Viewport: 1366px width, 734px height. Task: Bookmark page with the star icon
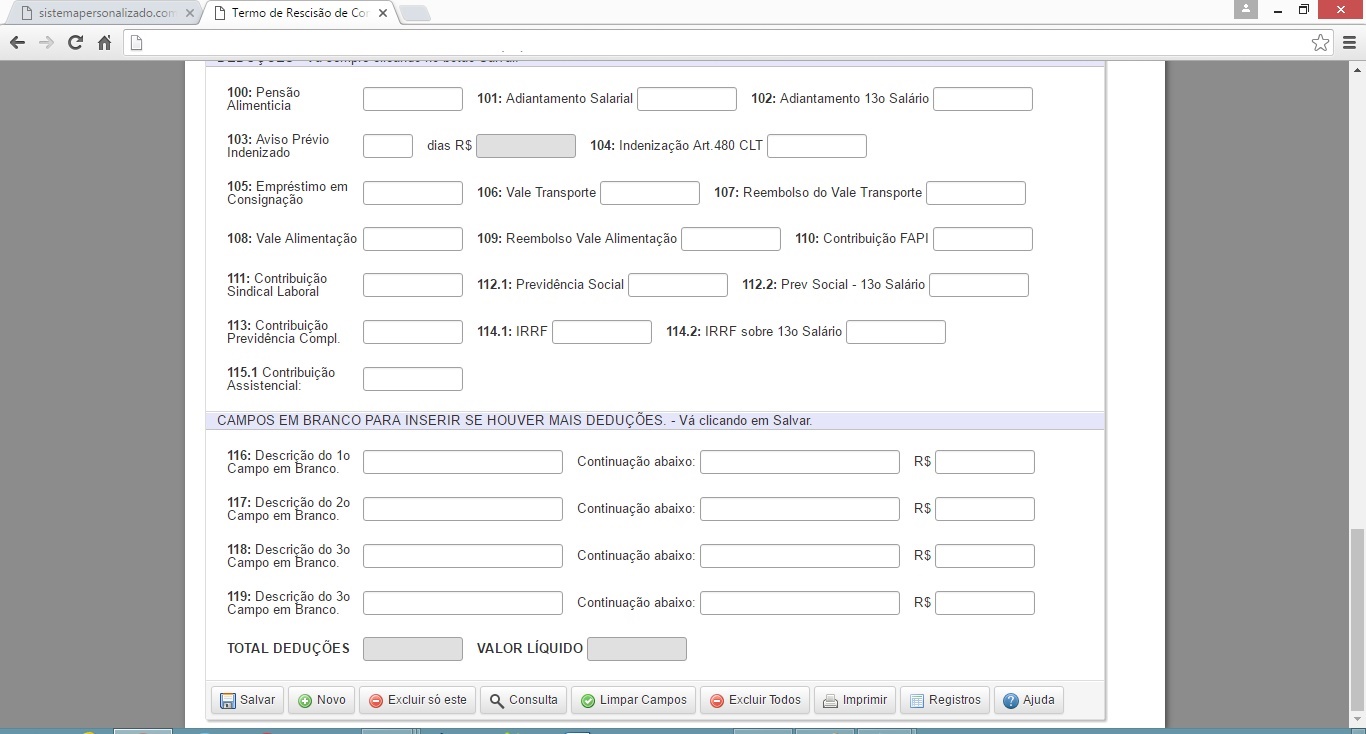(1320, 43)
